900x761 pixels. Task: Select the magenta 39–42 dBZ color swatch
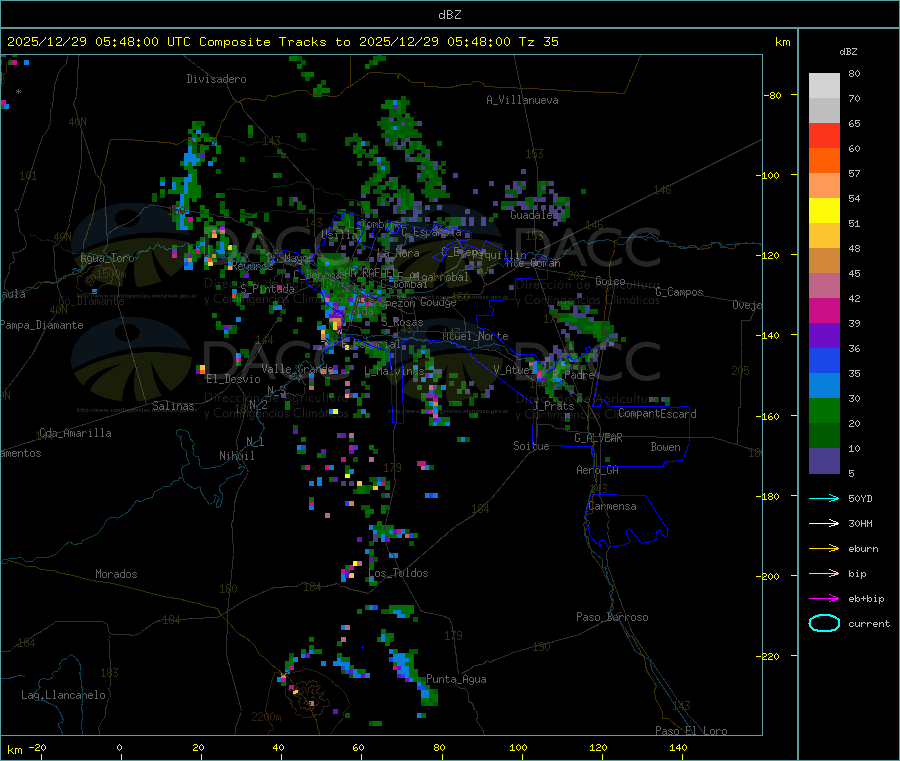[x=824, y=310]
